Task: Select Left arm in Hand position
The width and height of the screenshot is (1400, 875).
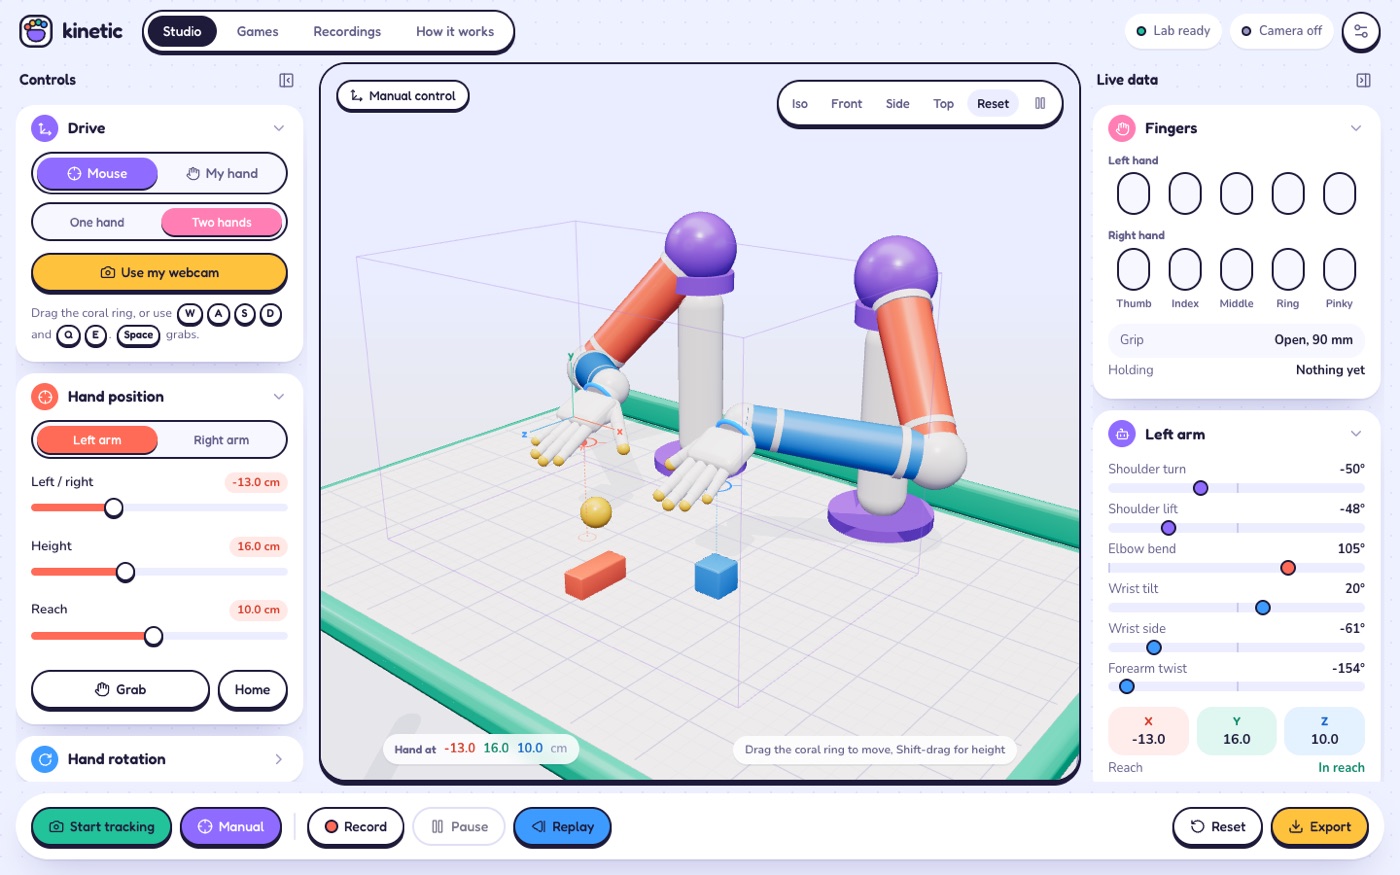Action: pyautogui.click(x=97, y=440)
